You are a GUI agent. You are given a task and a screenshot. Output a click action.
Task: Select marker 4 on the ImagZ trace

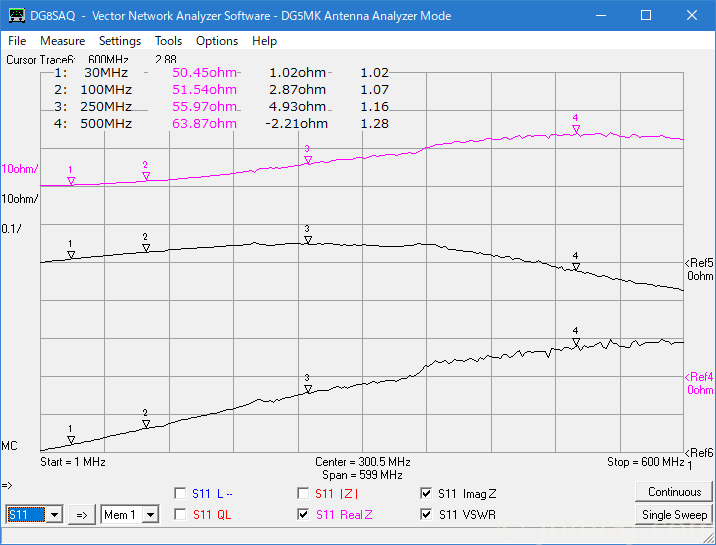(576, 267)
